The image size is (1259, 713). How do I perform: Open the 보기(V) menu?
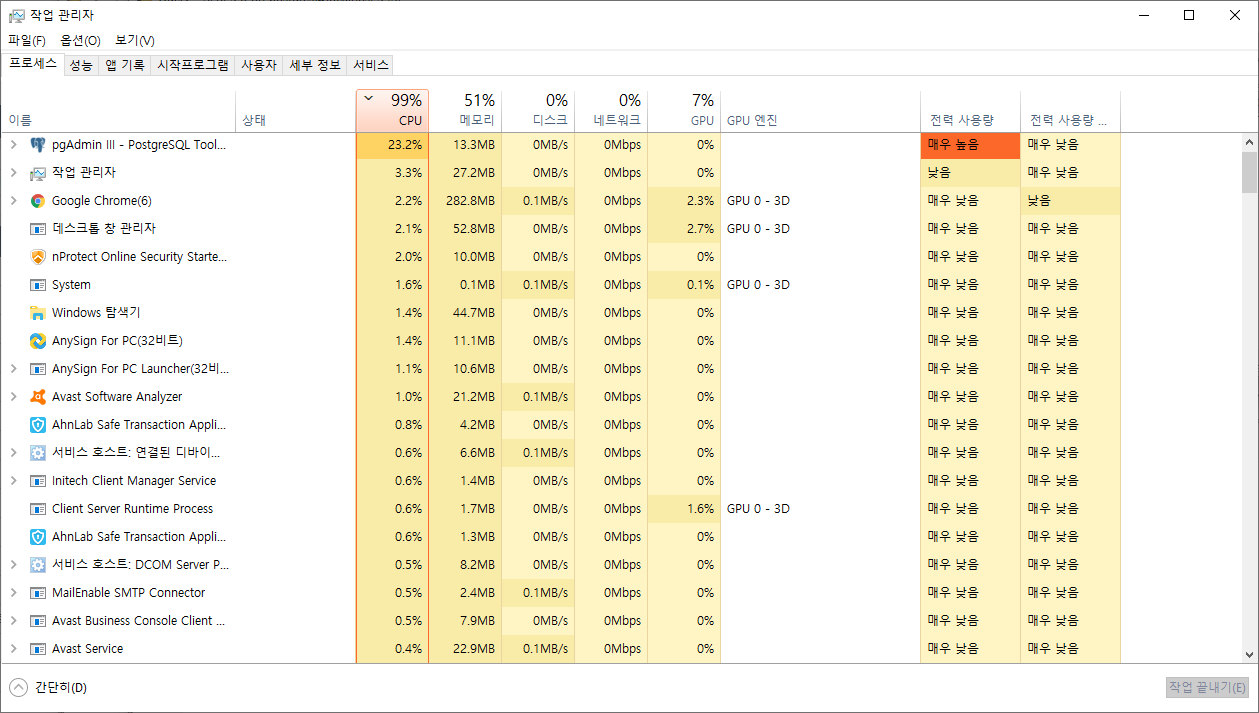[135, 40]
